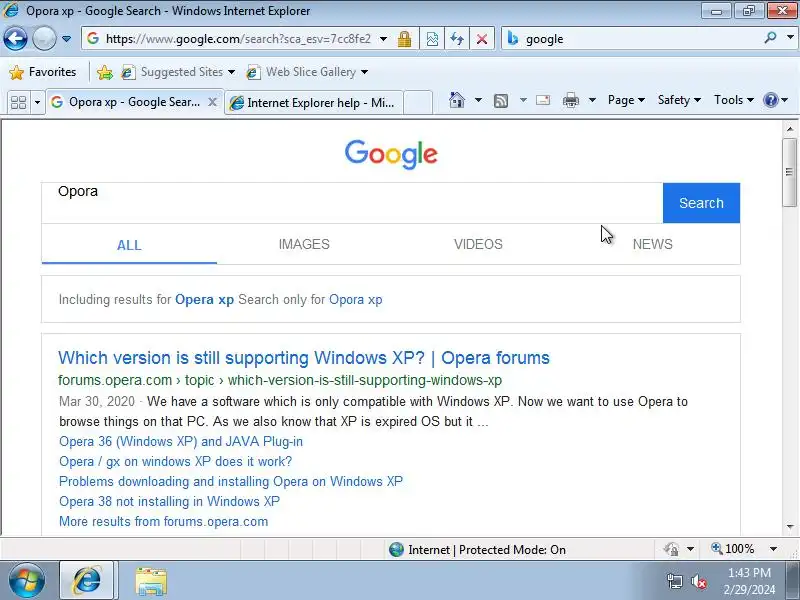Show Quick Tabs thumbnail grid
This screenshot has height=600, width=800.
[x=18, y=103]
